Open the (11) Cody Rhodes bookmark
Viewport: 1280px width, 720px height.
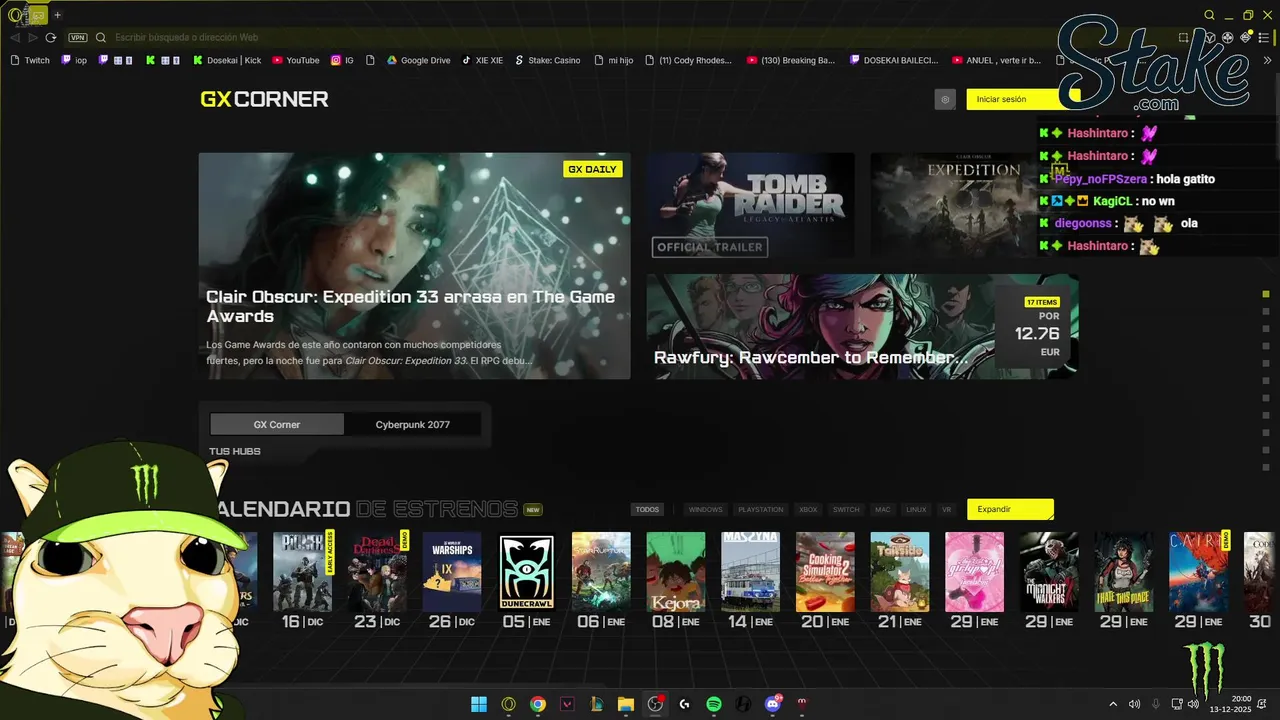click(x=688, y=60)
